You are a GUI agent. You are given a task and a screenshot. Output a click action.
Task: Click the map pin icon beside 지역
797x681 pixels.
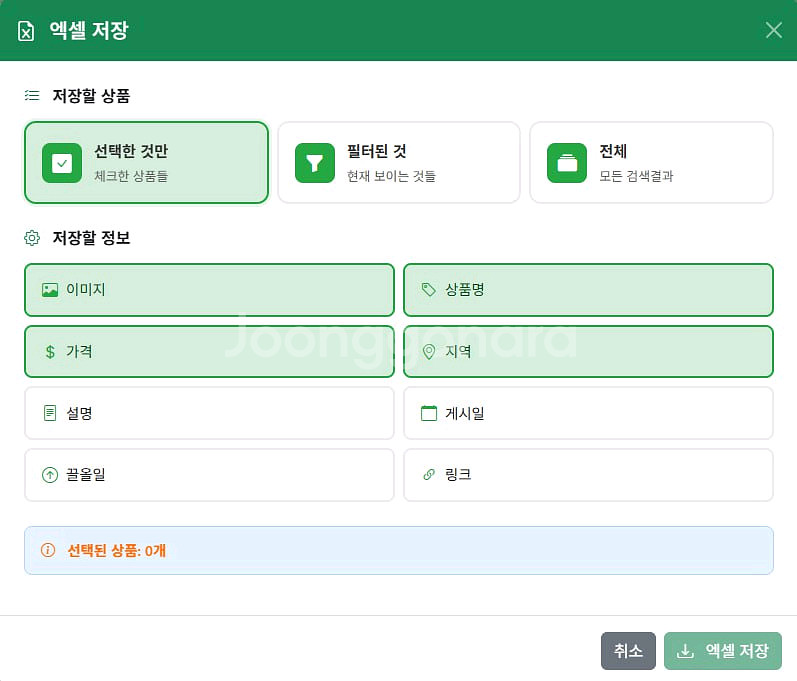tap(429, 352)
